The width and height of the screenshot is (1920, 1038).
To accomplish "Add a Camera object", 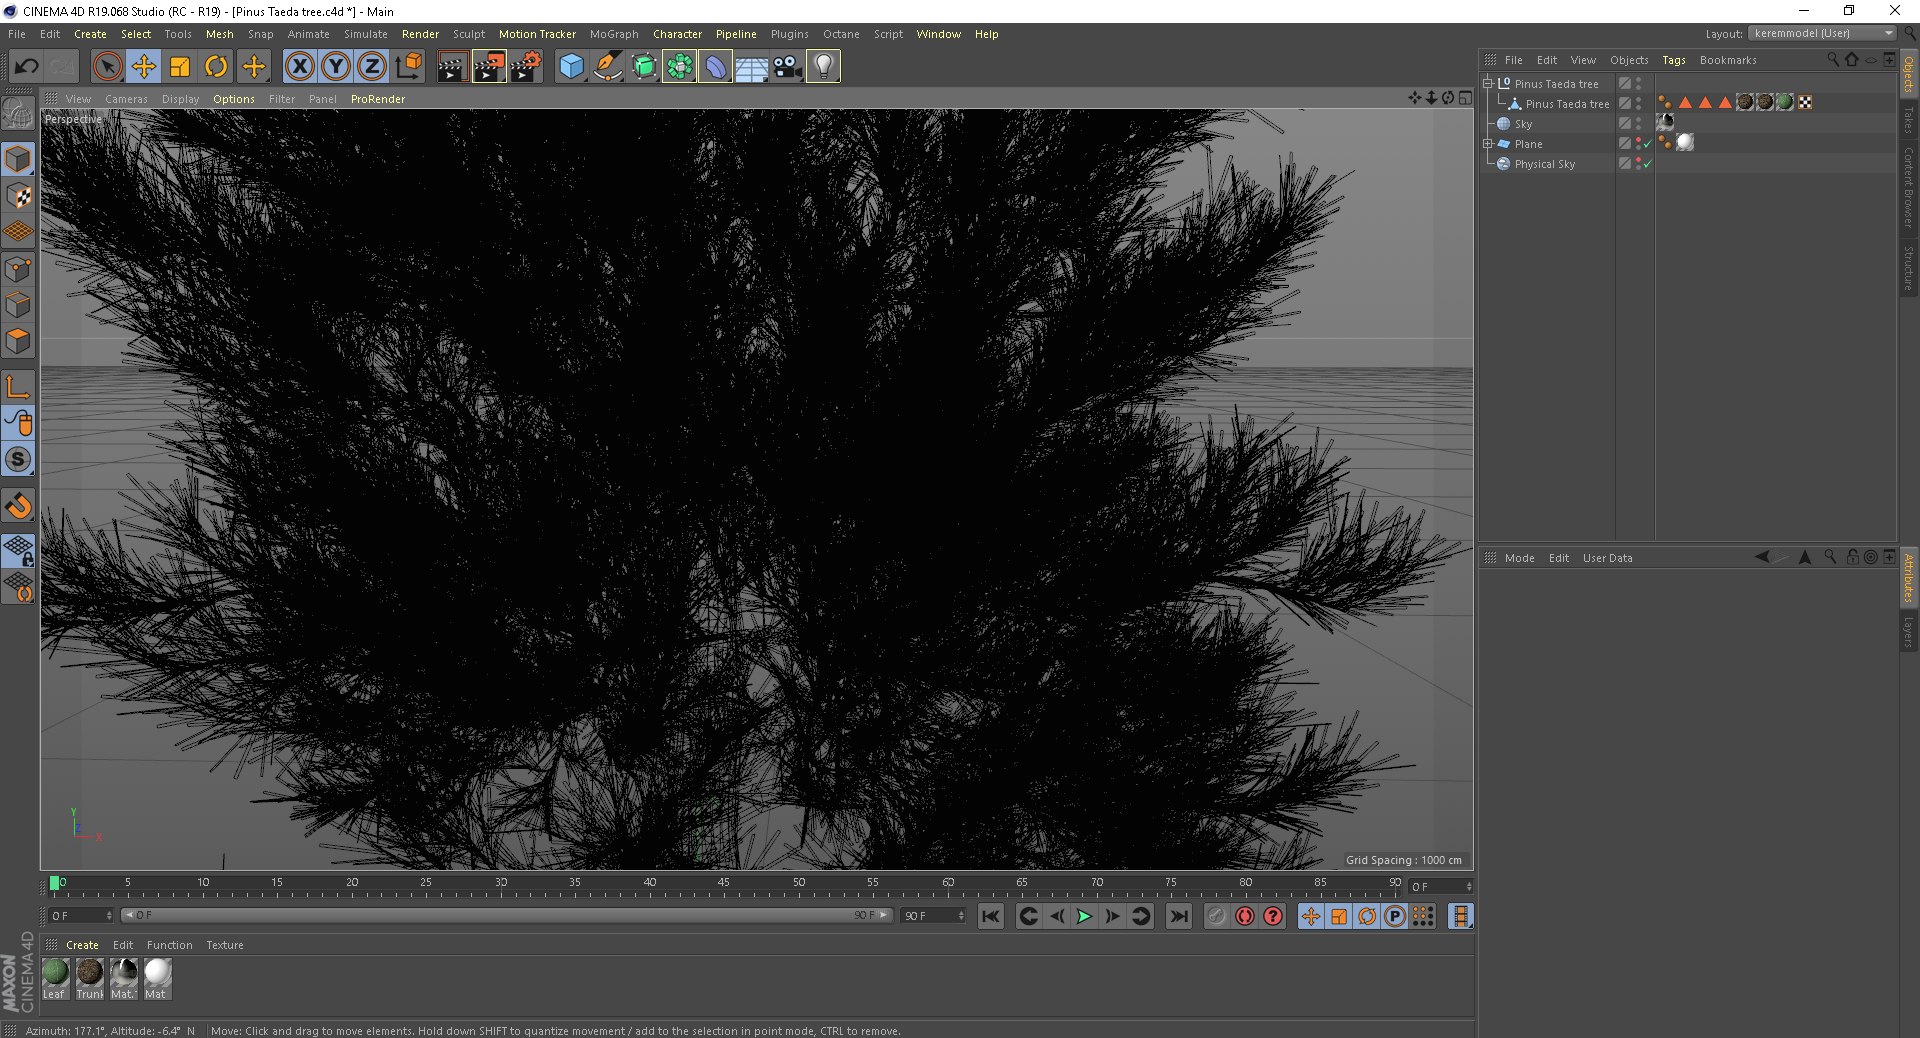I will coord(787,67).
